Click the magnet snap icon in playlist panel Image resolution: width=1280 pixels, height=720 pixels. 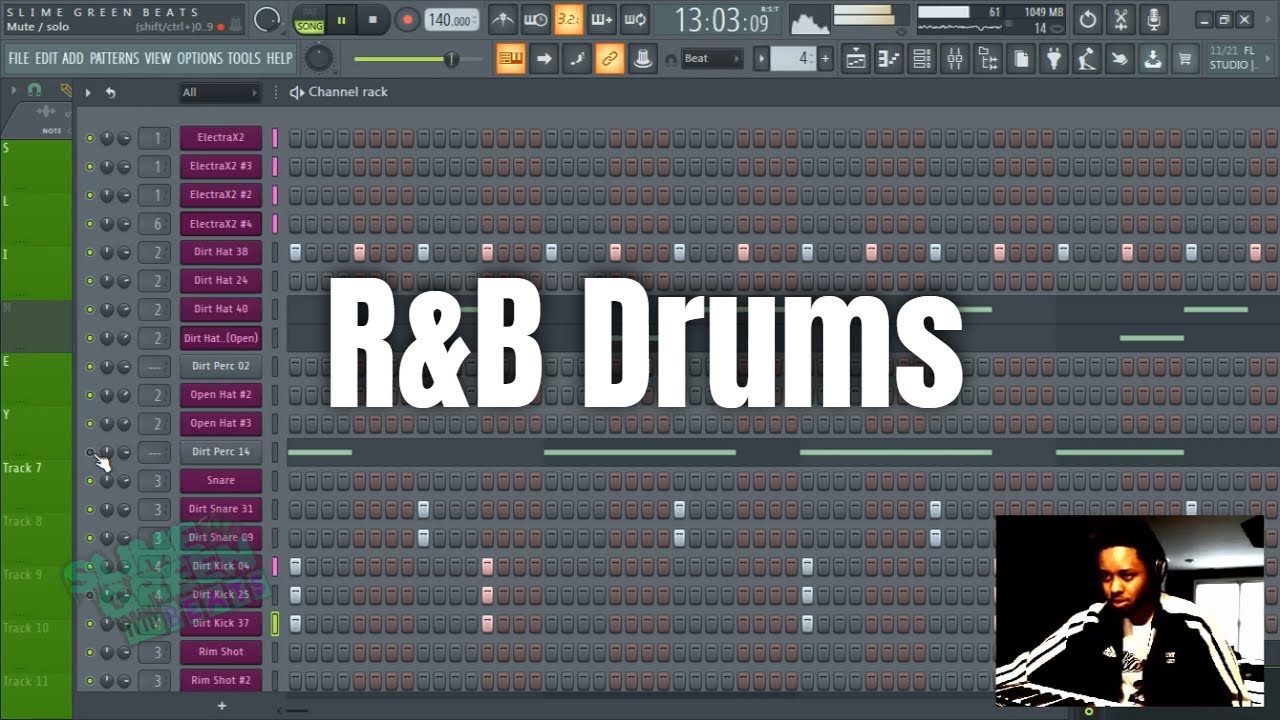click(35, 90)
